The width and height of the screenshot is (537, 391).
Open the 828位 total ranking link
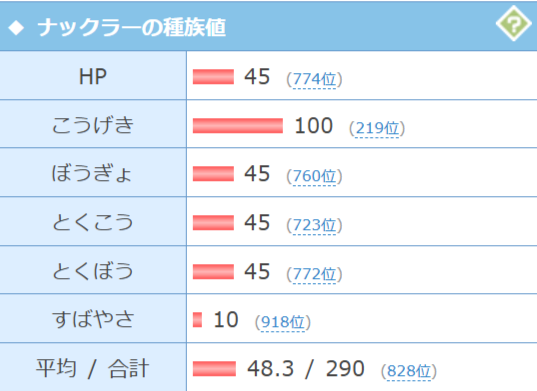pos(409,371)
